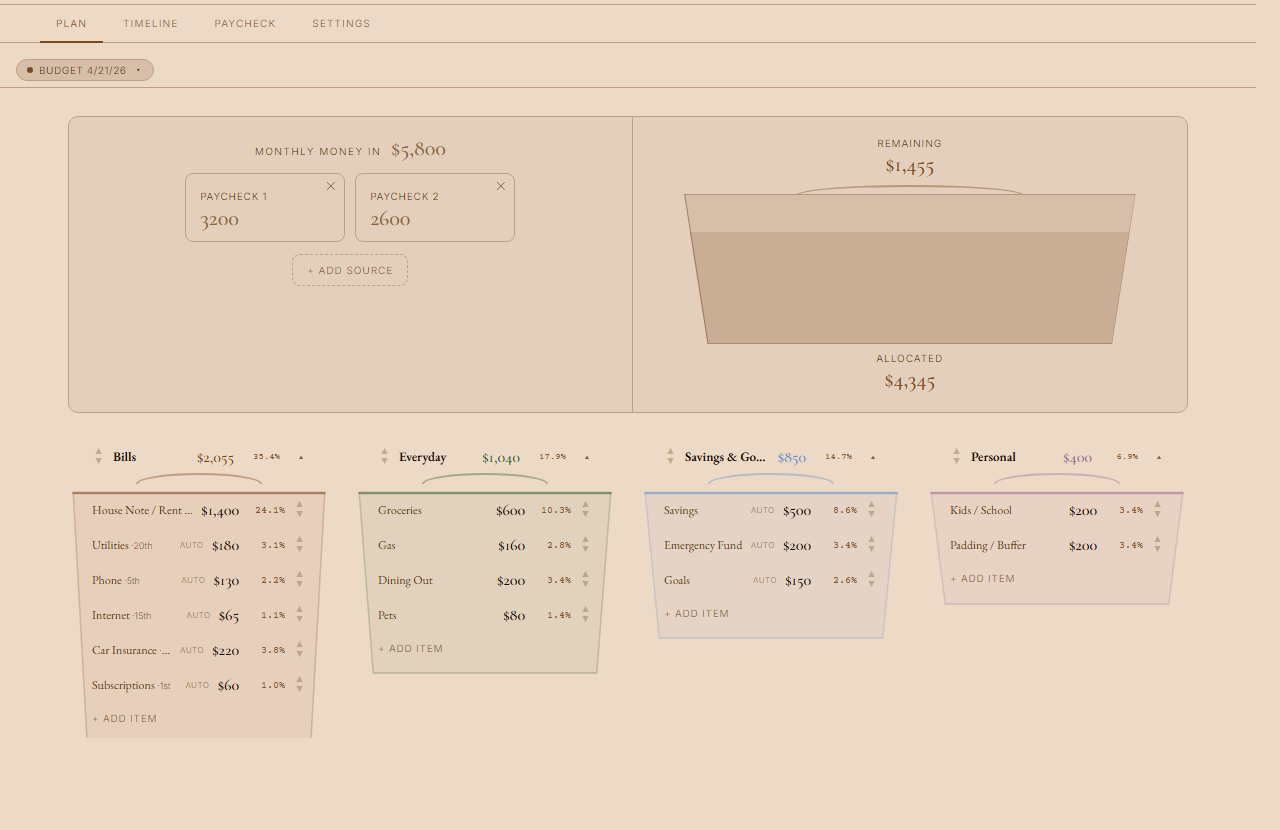1280x830 pixels.
Task: Collapse the Savings & Goals category triangle
Action: (x=873, y=458)
